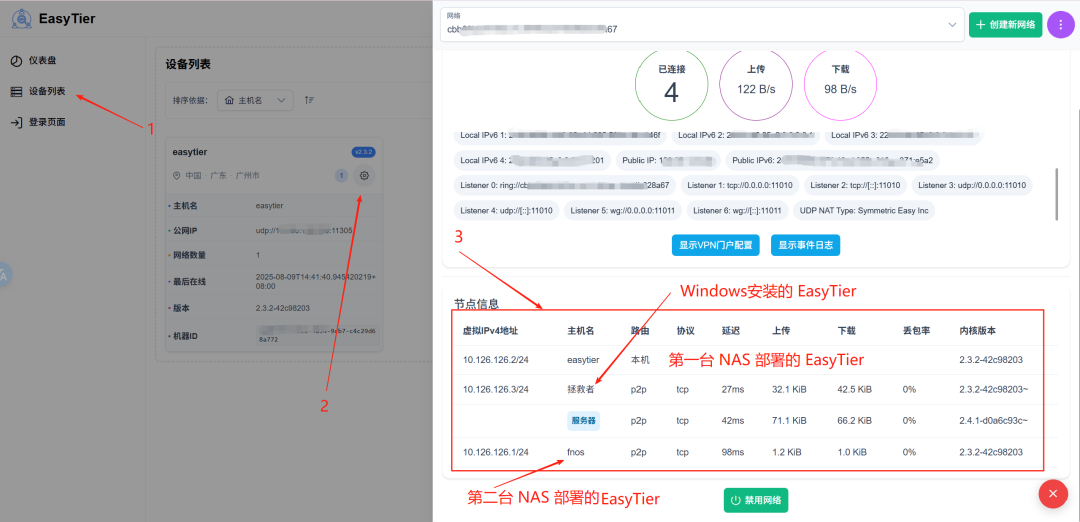
Task: Select the 10.126.126.2/24 address cell
Action: 496,359
